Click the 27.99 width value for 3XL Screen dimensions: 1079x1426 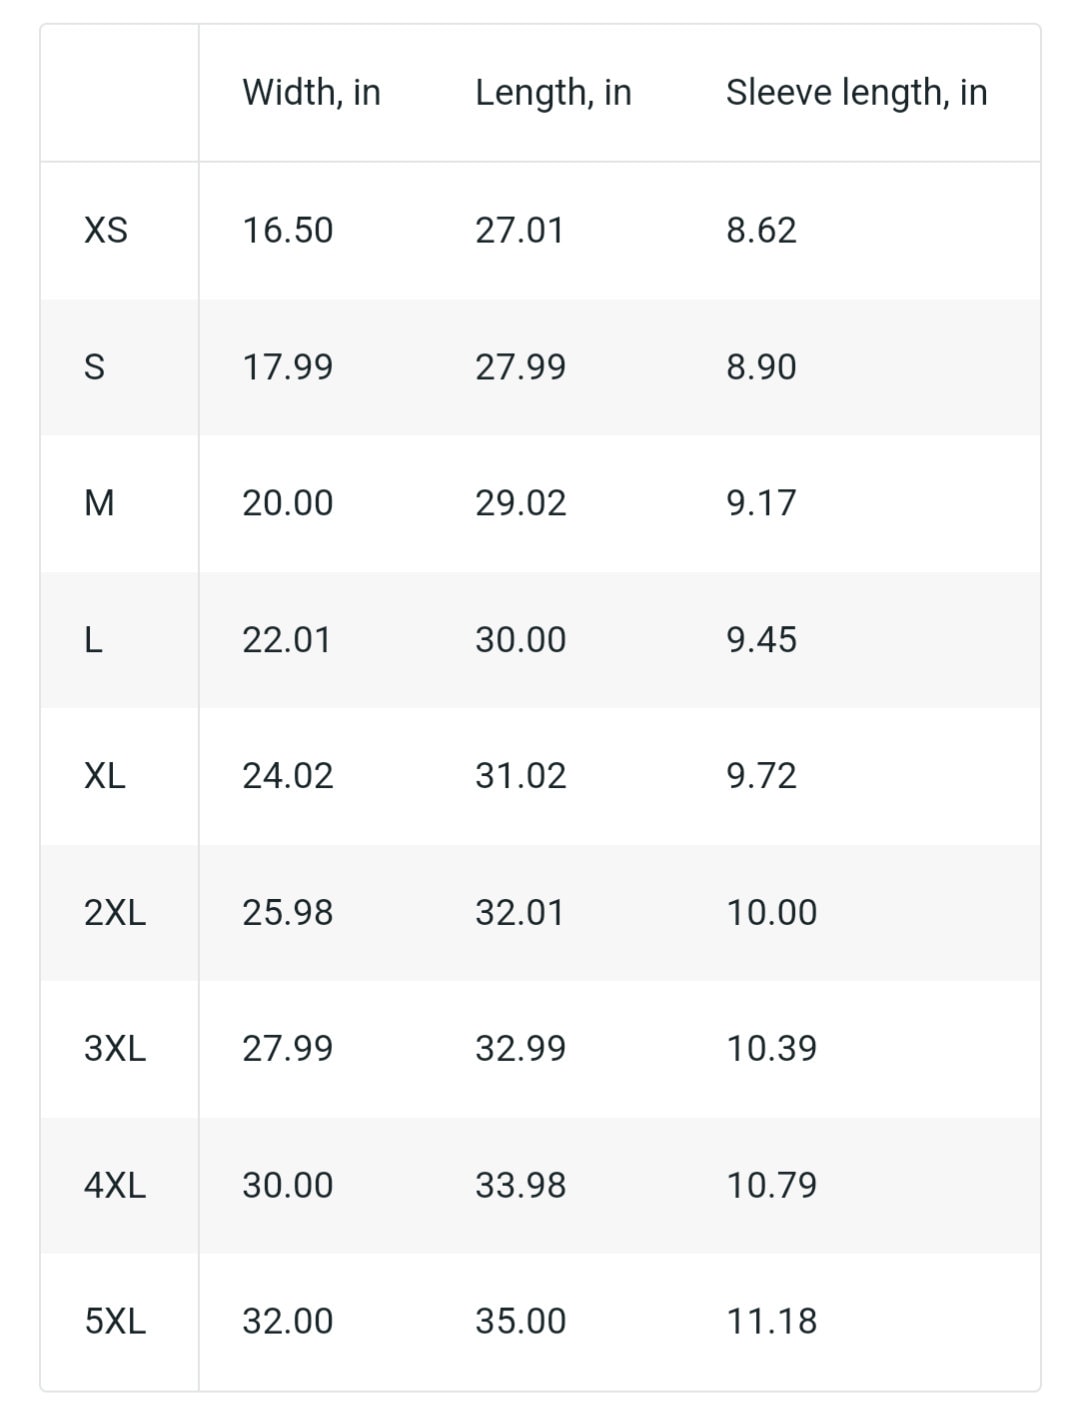pyautogui.click(x=288, y=1049)
